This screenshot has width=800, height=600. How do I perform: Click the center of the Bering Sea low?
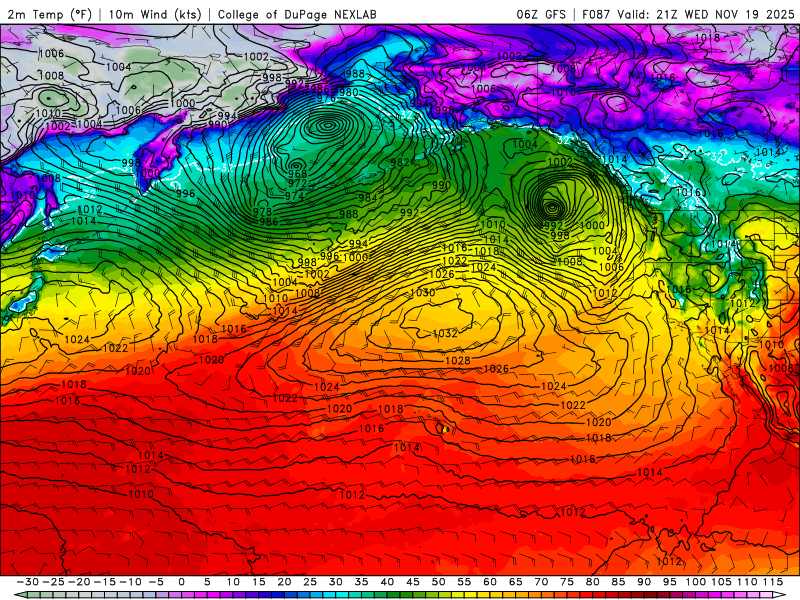(327, 124)
